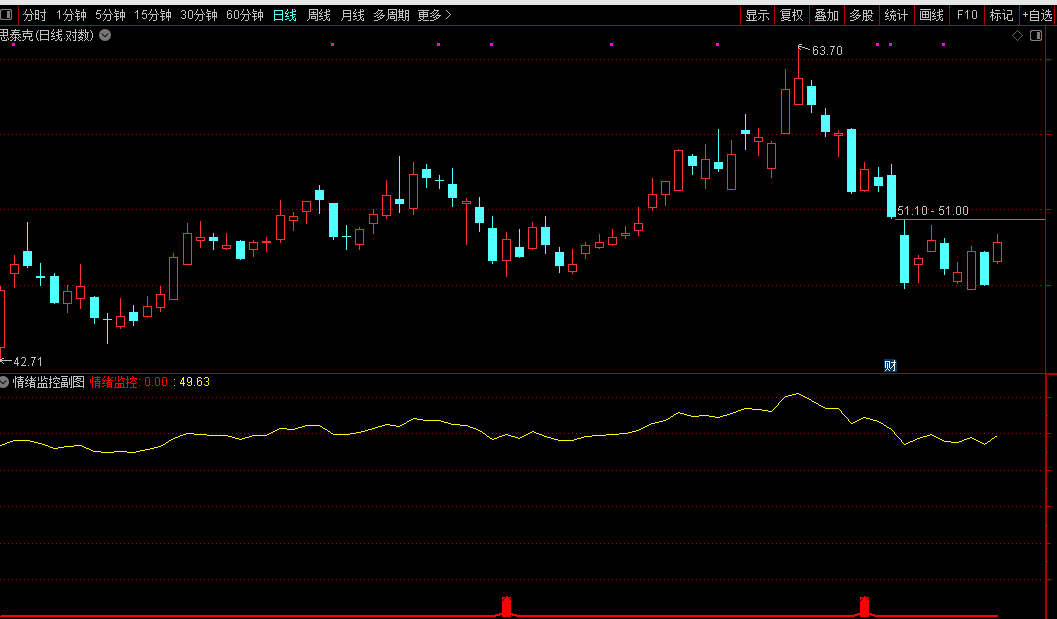Click the split-window icon in chart corner
The width and height of the screenshot is (1057, 619).
1036,36
